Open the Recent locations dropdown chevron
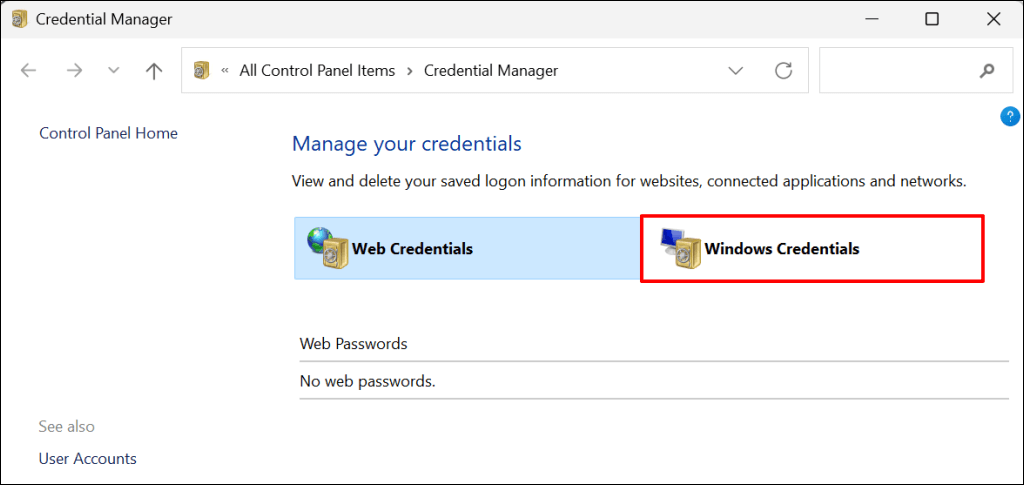This screenshot has height=485, width=1024. point(113,71)
